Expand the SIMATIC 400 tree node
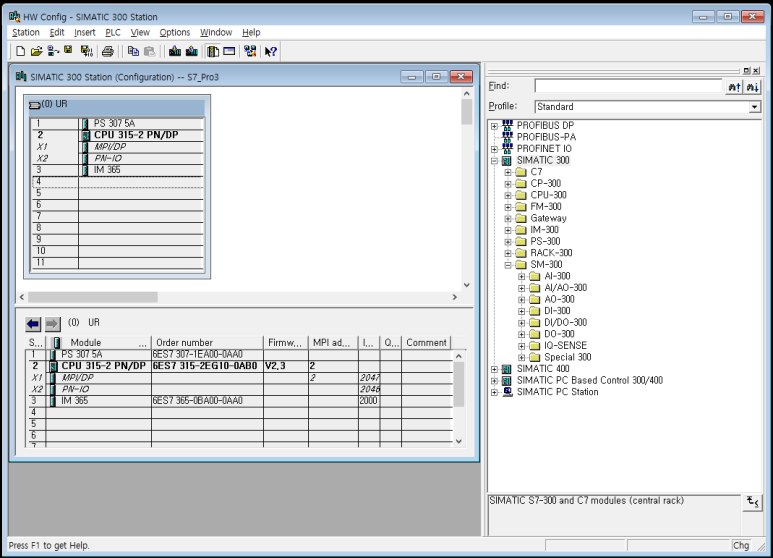 pyautogui.click(x=494, y=369)
